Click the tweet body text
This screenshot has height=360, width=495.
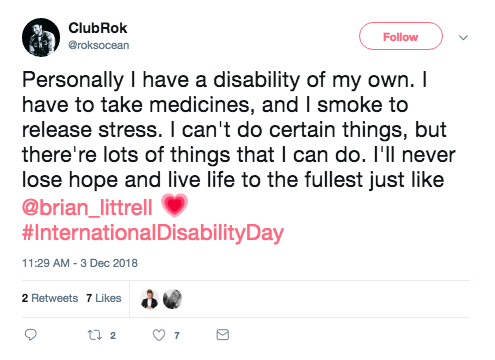(x=239, y=130)
